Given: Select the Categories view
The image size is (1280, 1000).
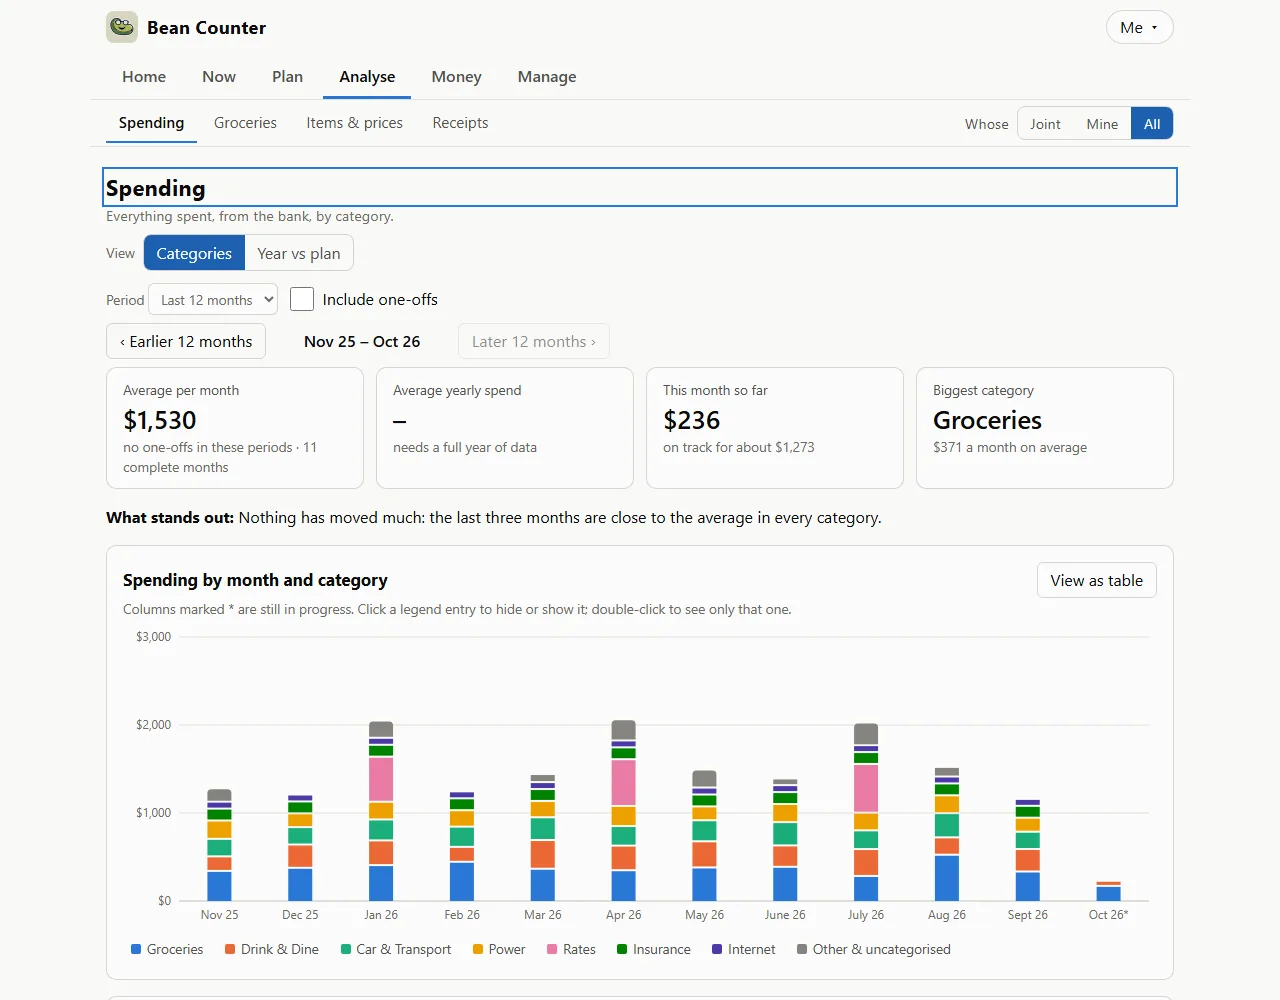Looking at the screenshot, I should click(194, 253).
